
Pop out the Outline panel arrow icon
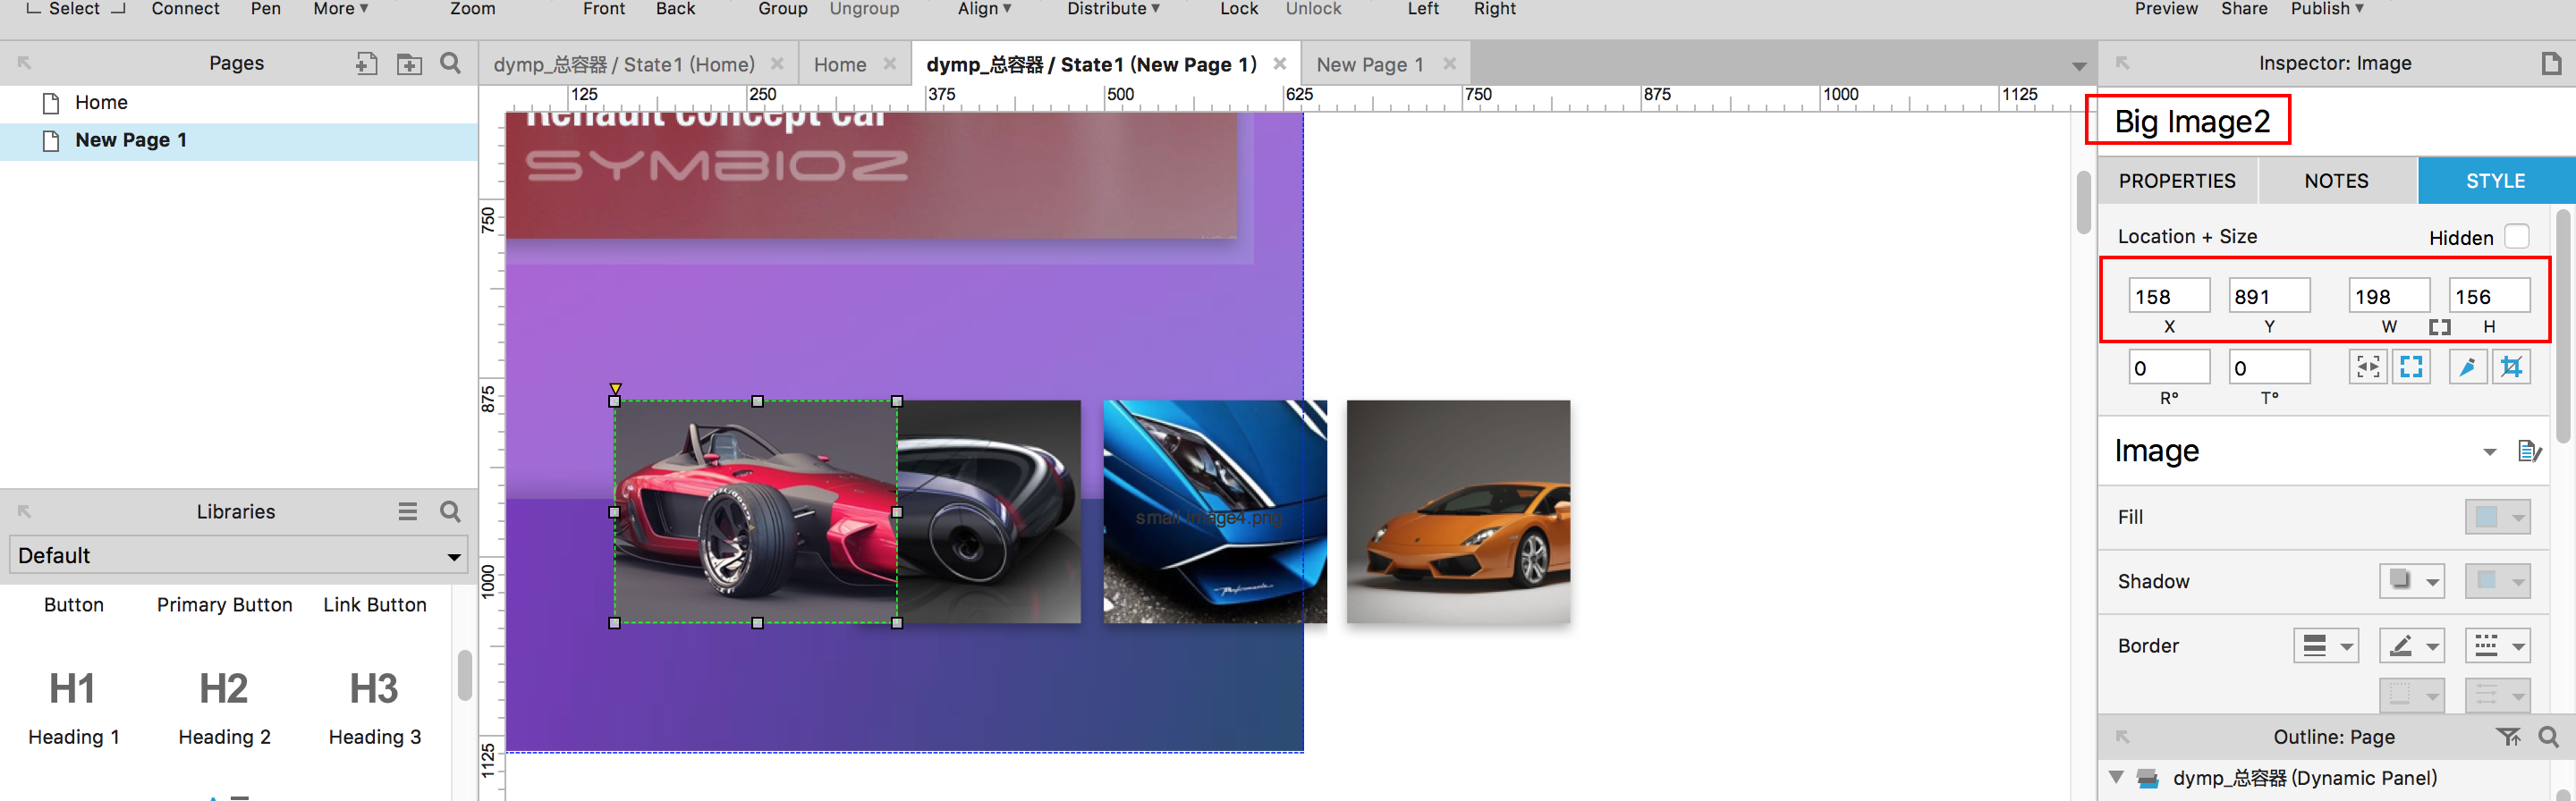point(2122,737)
